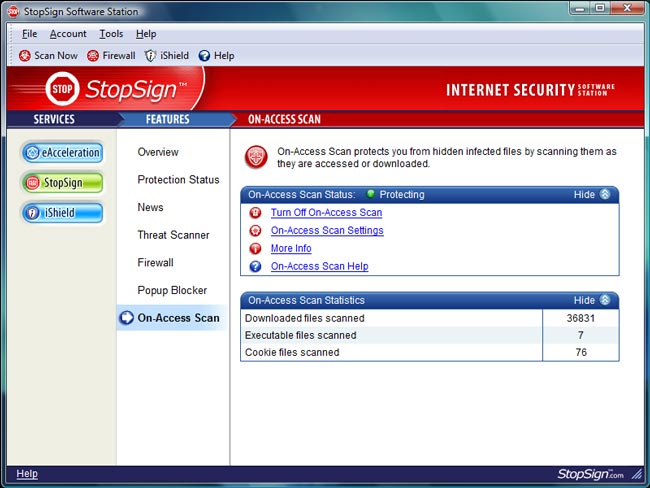Image resolution: width=650 pixels, height=488 pixels.
Task: Click INTERNET SECURITY banner text
Action: [x=510, y=90]
